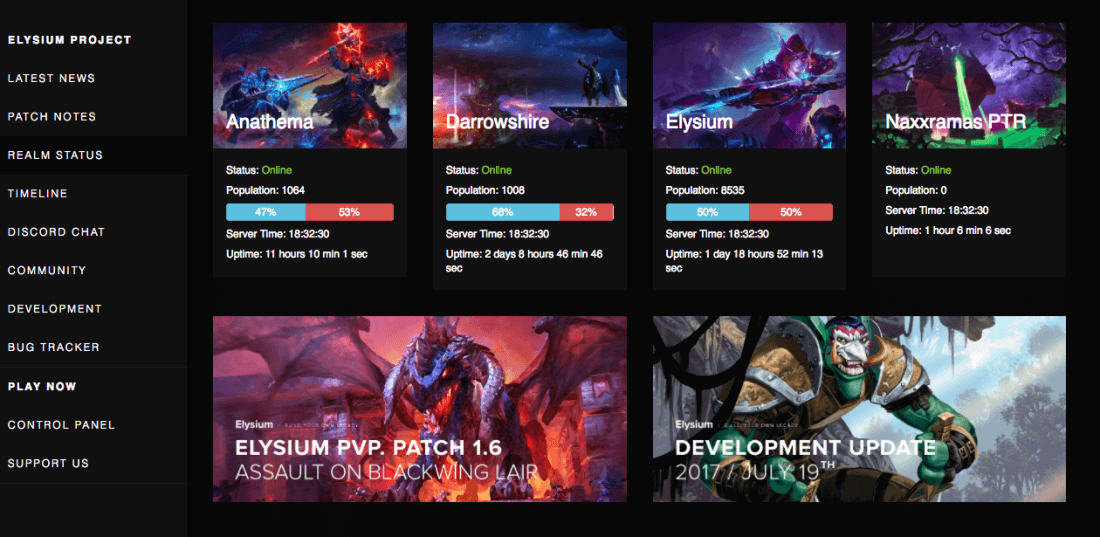1100x537 pixels.
Task: Open the Development page
Action: pos(55,309)
